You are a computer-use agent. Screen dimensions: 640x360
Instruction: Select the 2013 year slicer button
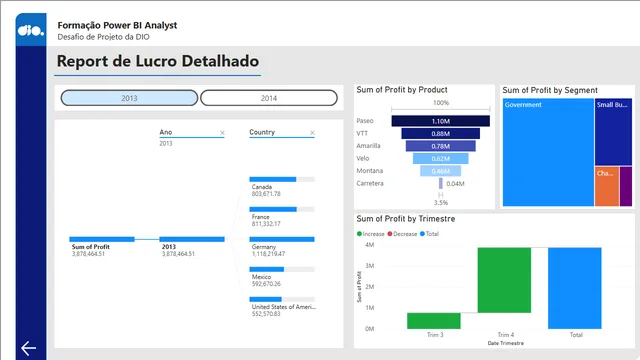[x=129, y=98]
